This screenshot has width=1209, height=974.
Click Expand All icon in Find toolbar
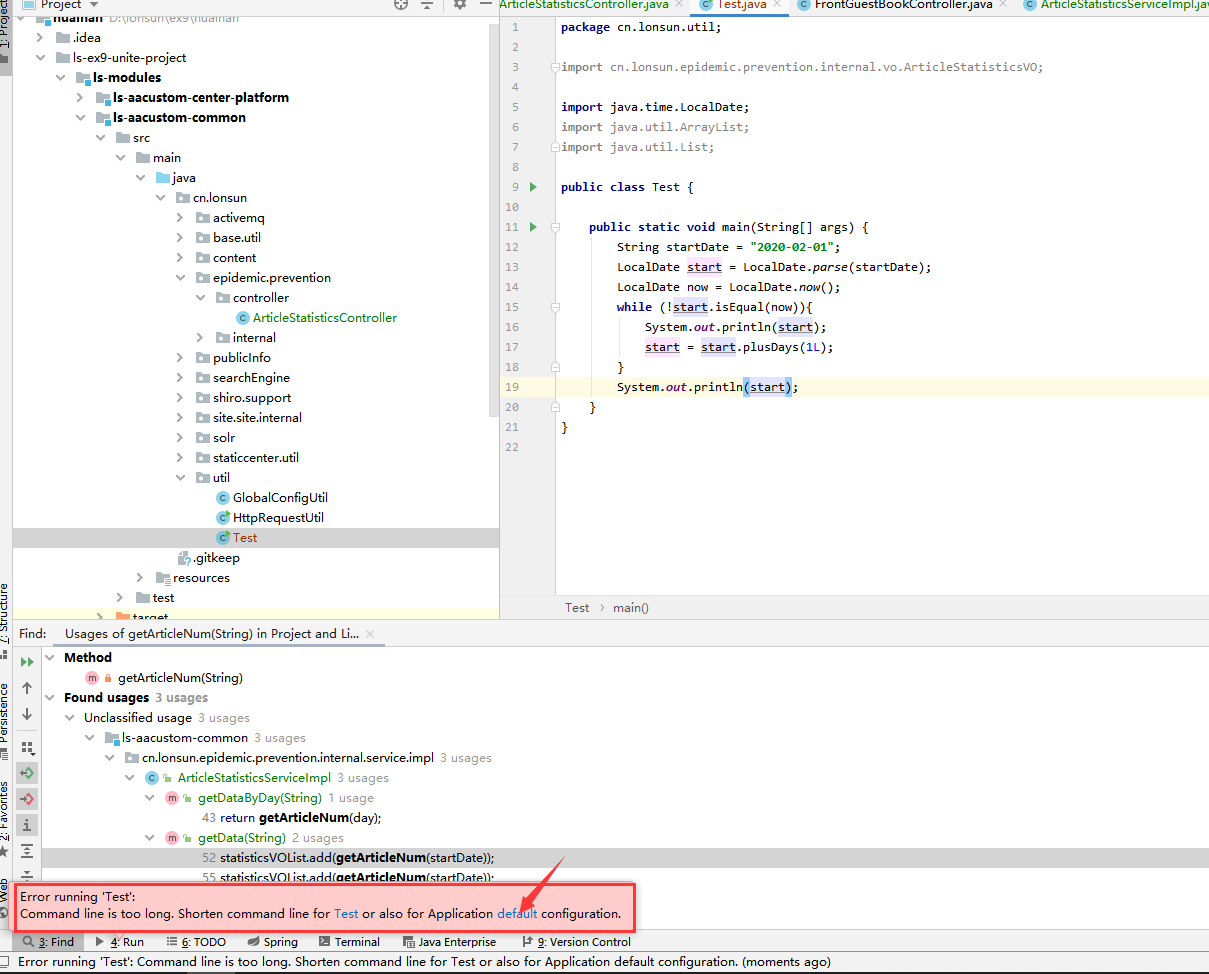pyautogui.click(x=27, y=851)
